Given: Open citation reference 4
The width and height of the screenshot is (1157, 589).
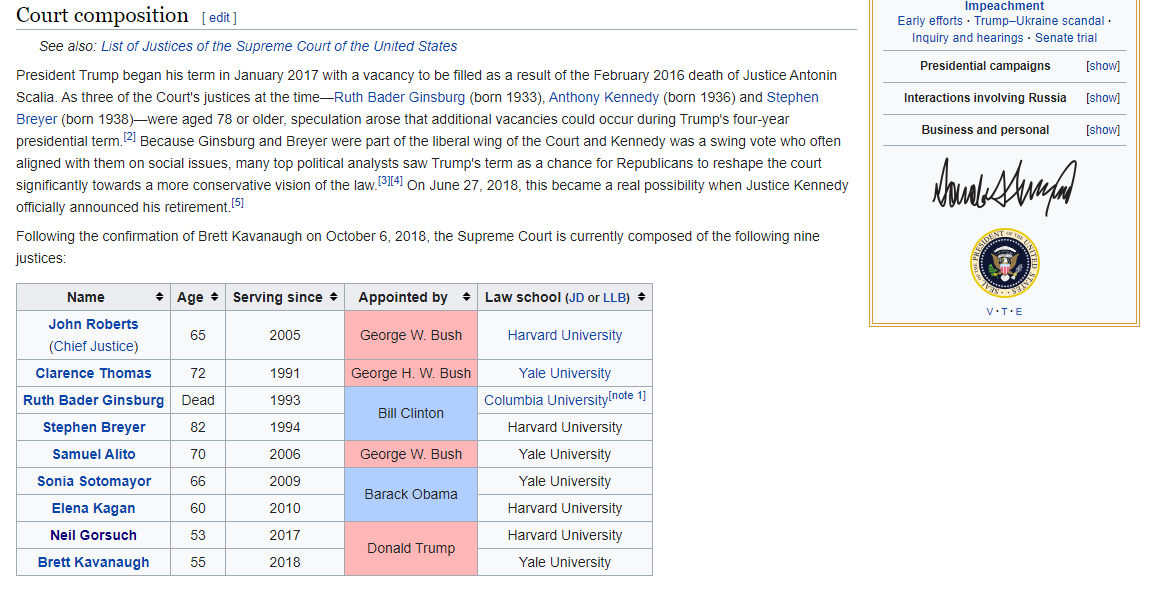Looking at the screenshot, I should (x=396, y=180).
